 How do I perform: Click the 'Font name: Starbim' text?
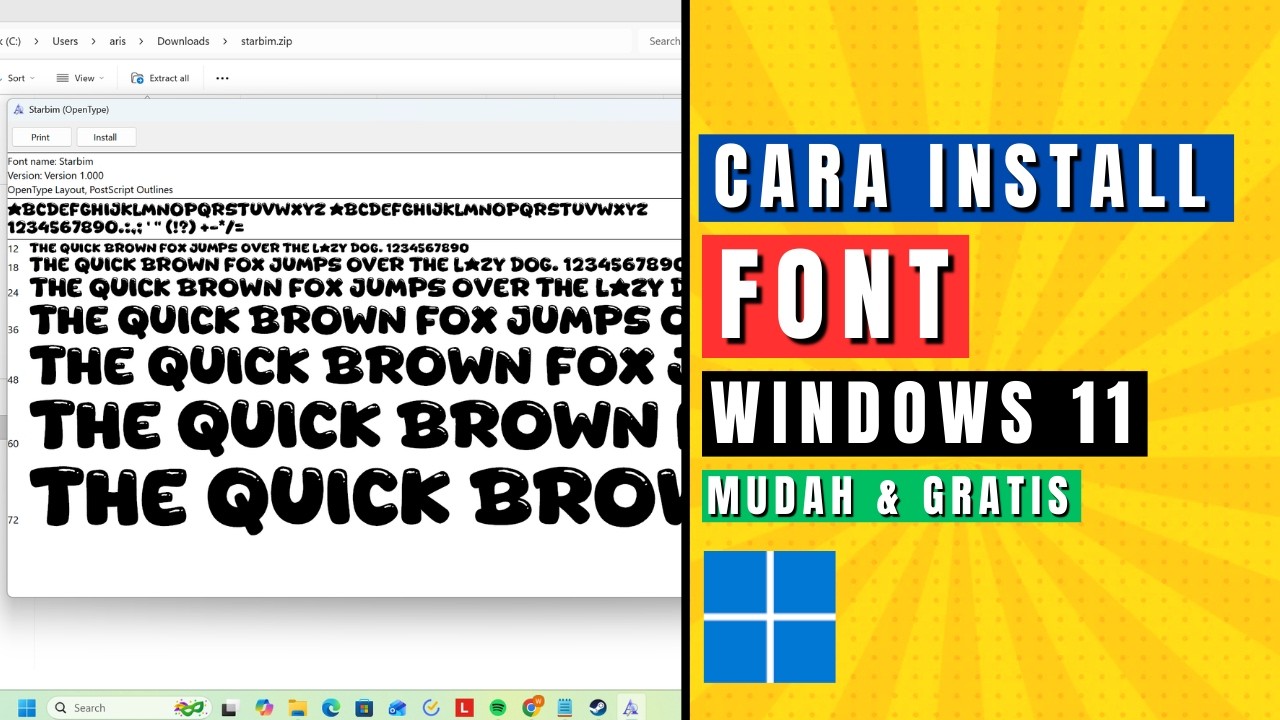point(51,161)
